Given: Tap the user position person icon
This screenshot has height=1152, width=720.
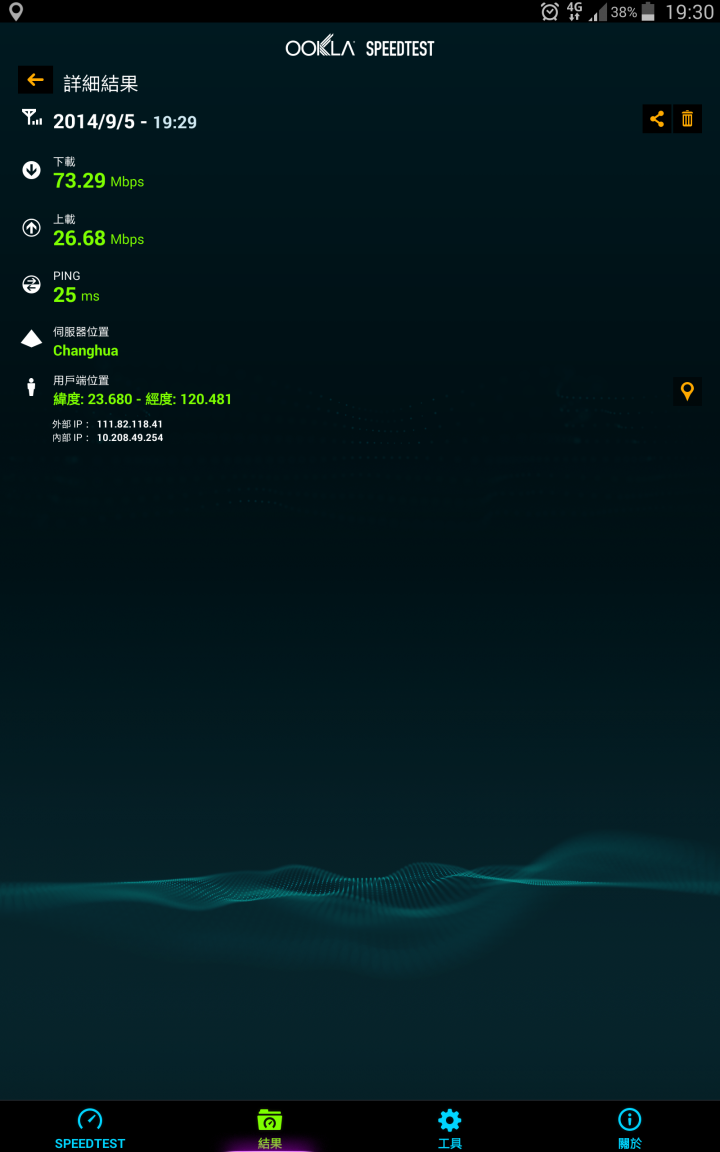Looking at the screenshot, I should [31, 386].
